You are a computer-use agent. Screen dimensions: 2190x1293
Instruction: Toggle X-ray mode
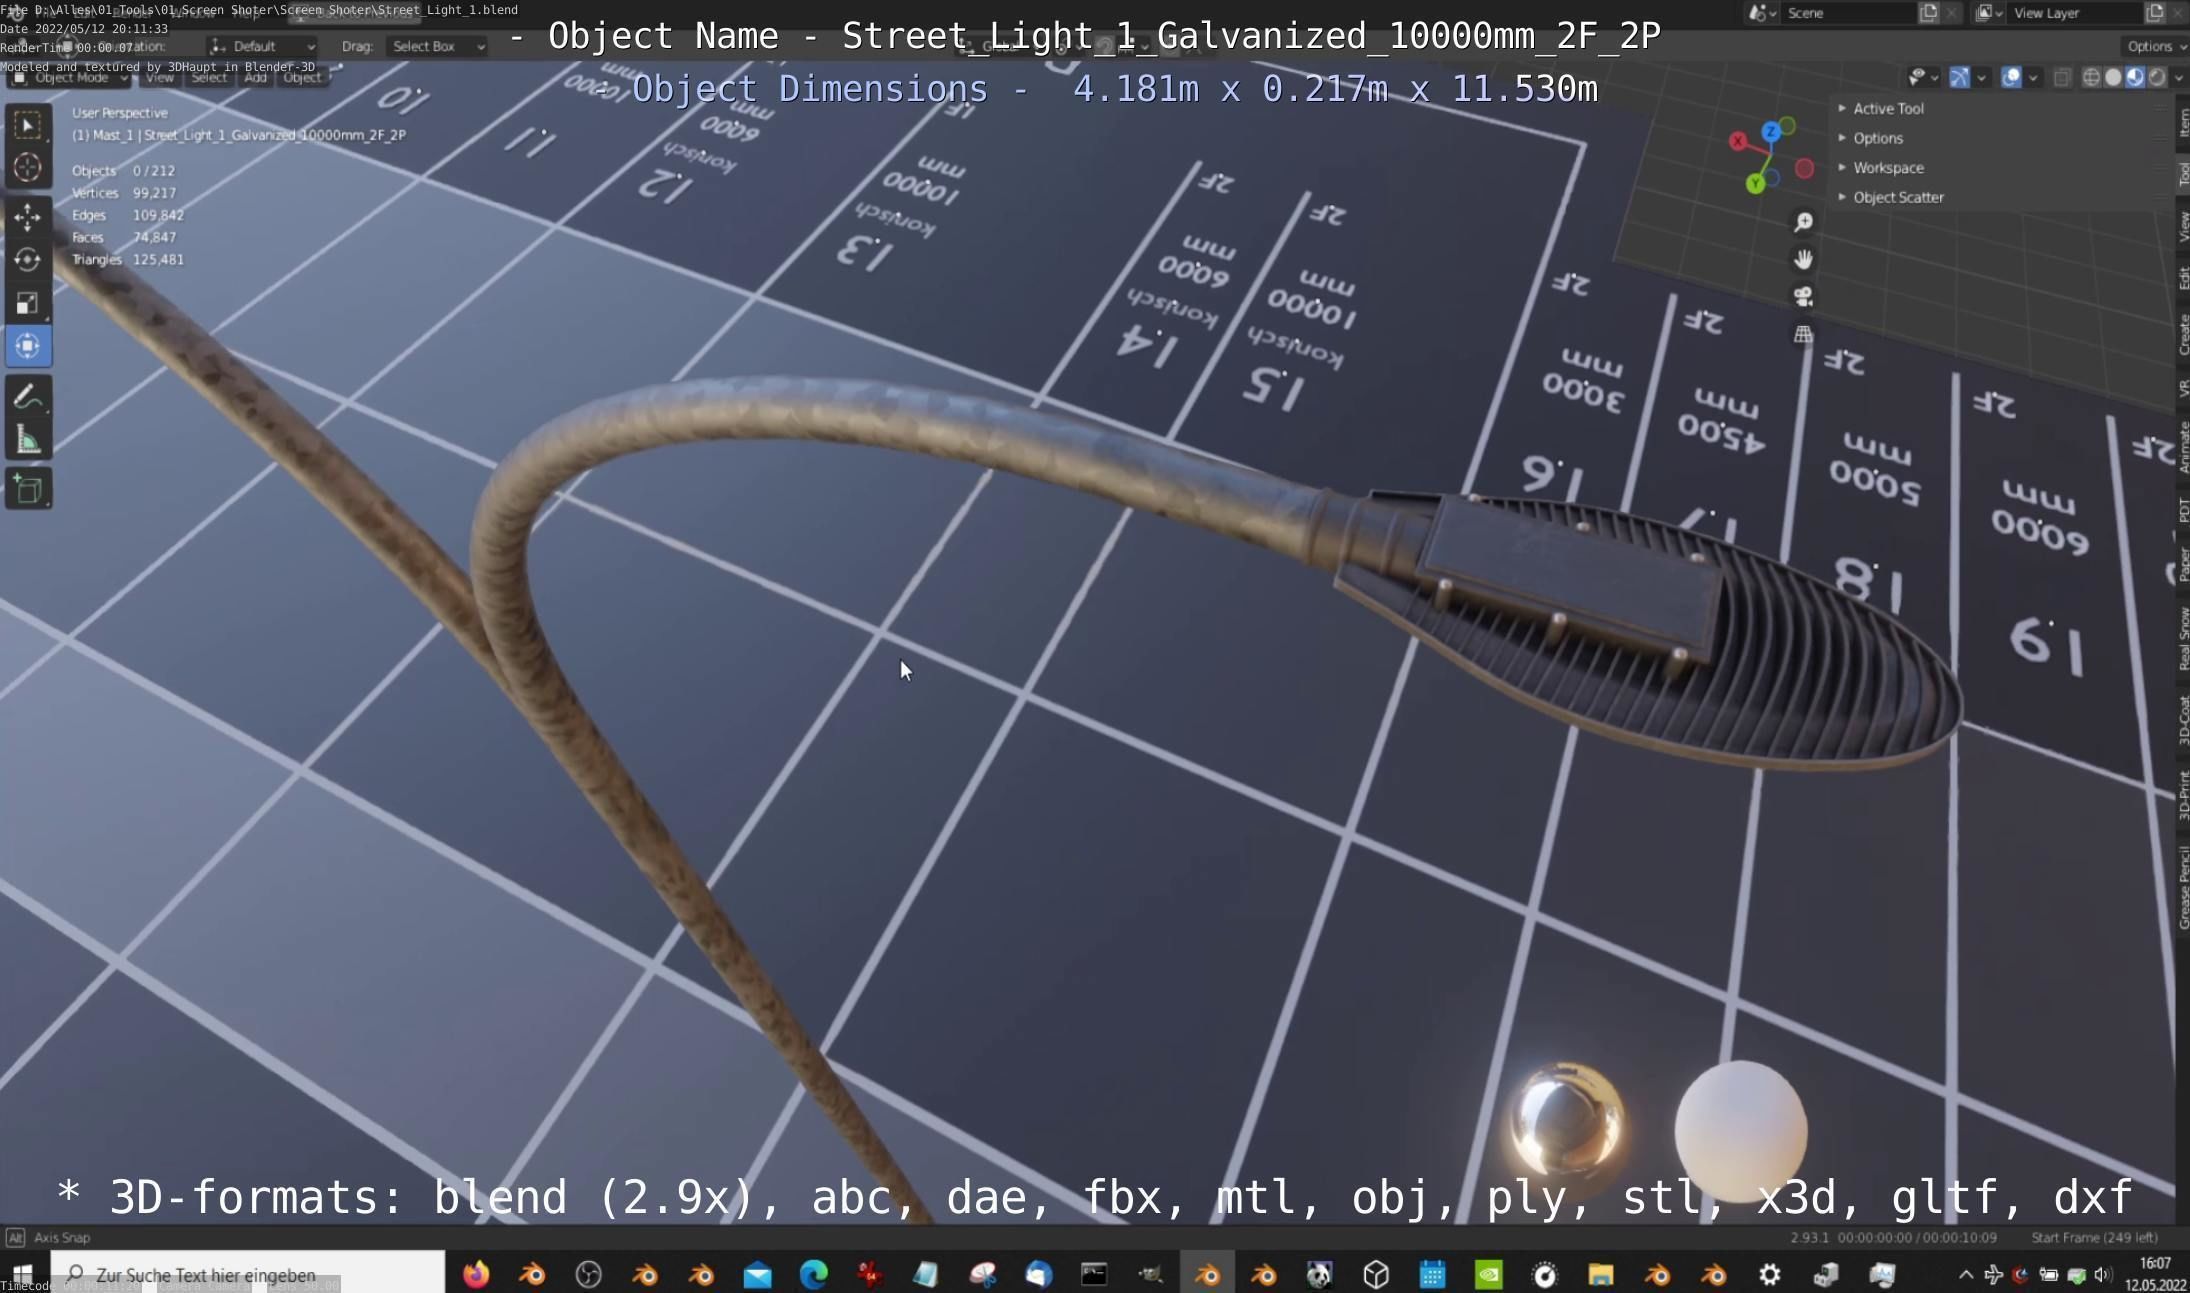click(2062, 77)
